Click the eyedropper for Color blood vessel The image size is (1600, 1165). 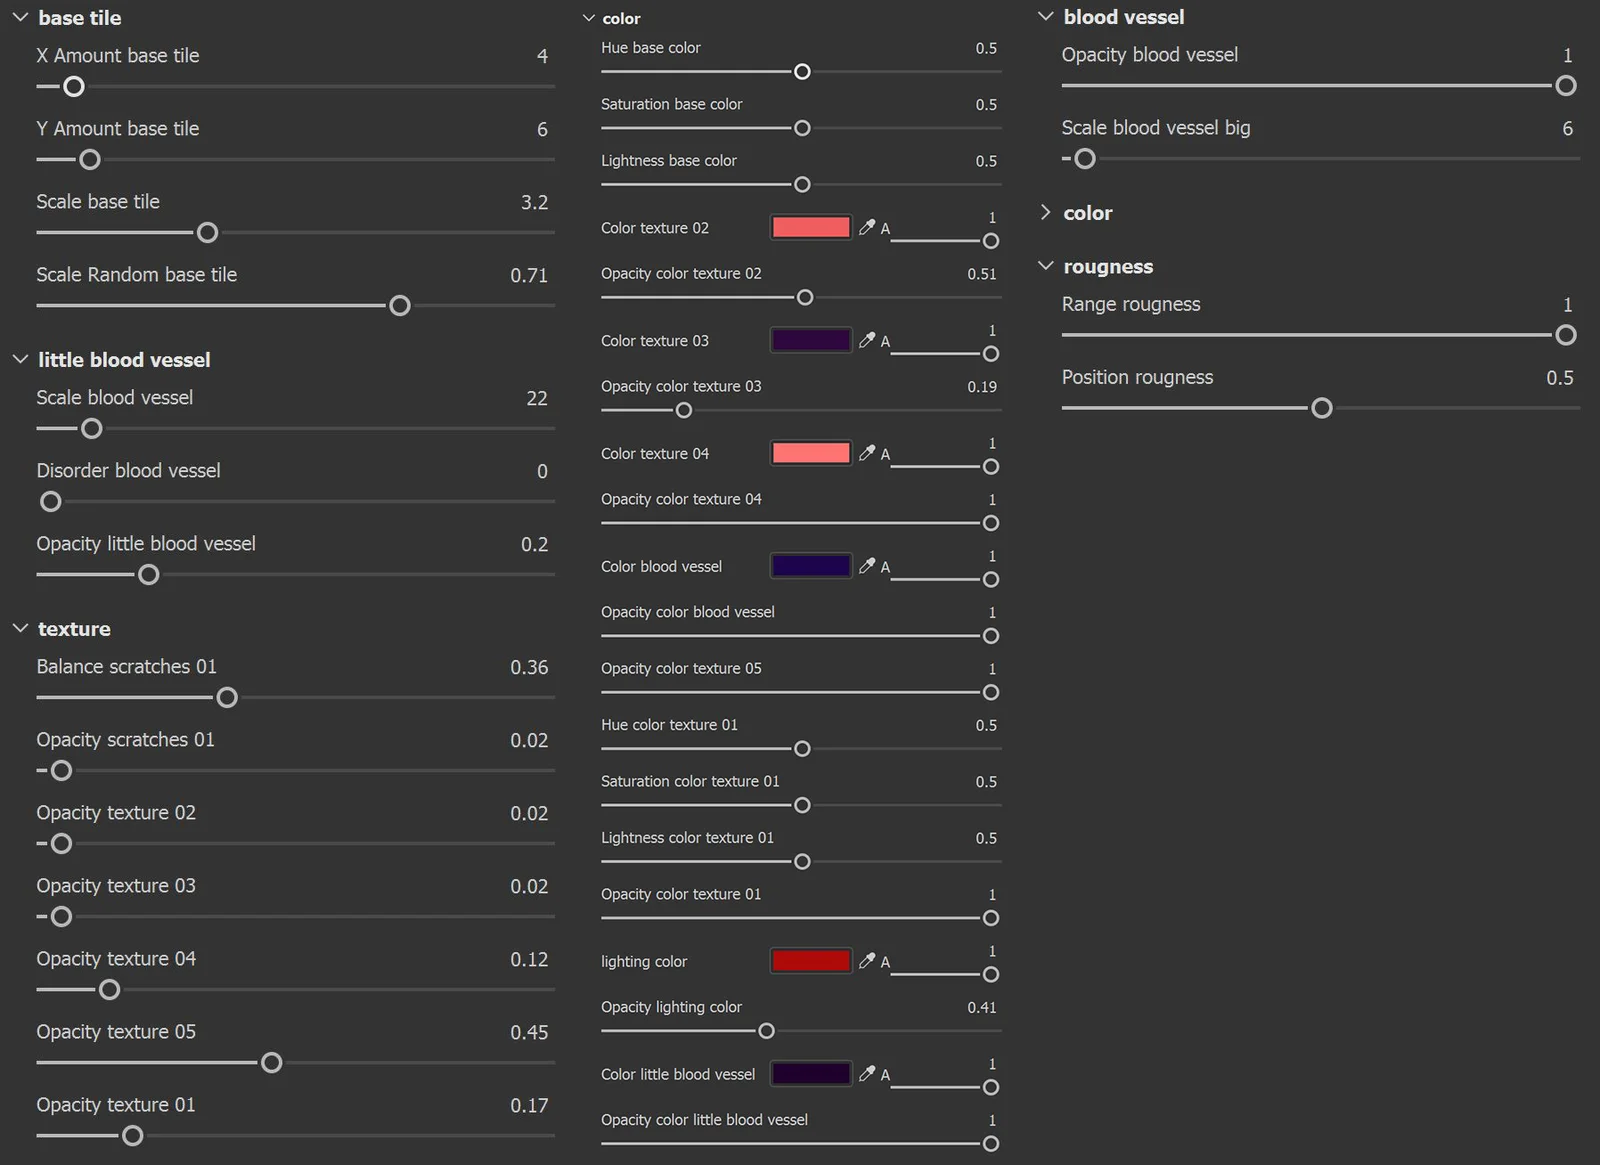pos(867,566)
